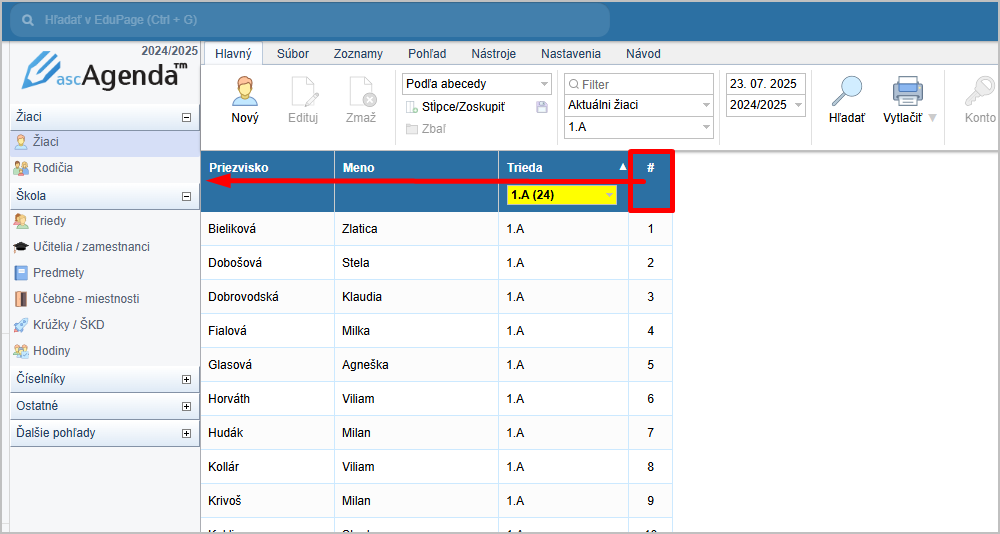Image resolution: width=1000 pixels, height=534 pixels.
Task: Click the Filter input field
Action: coord(638,84)
